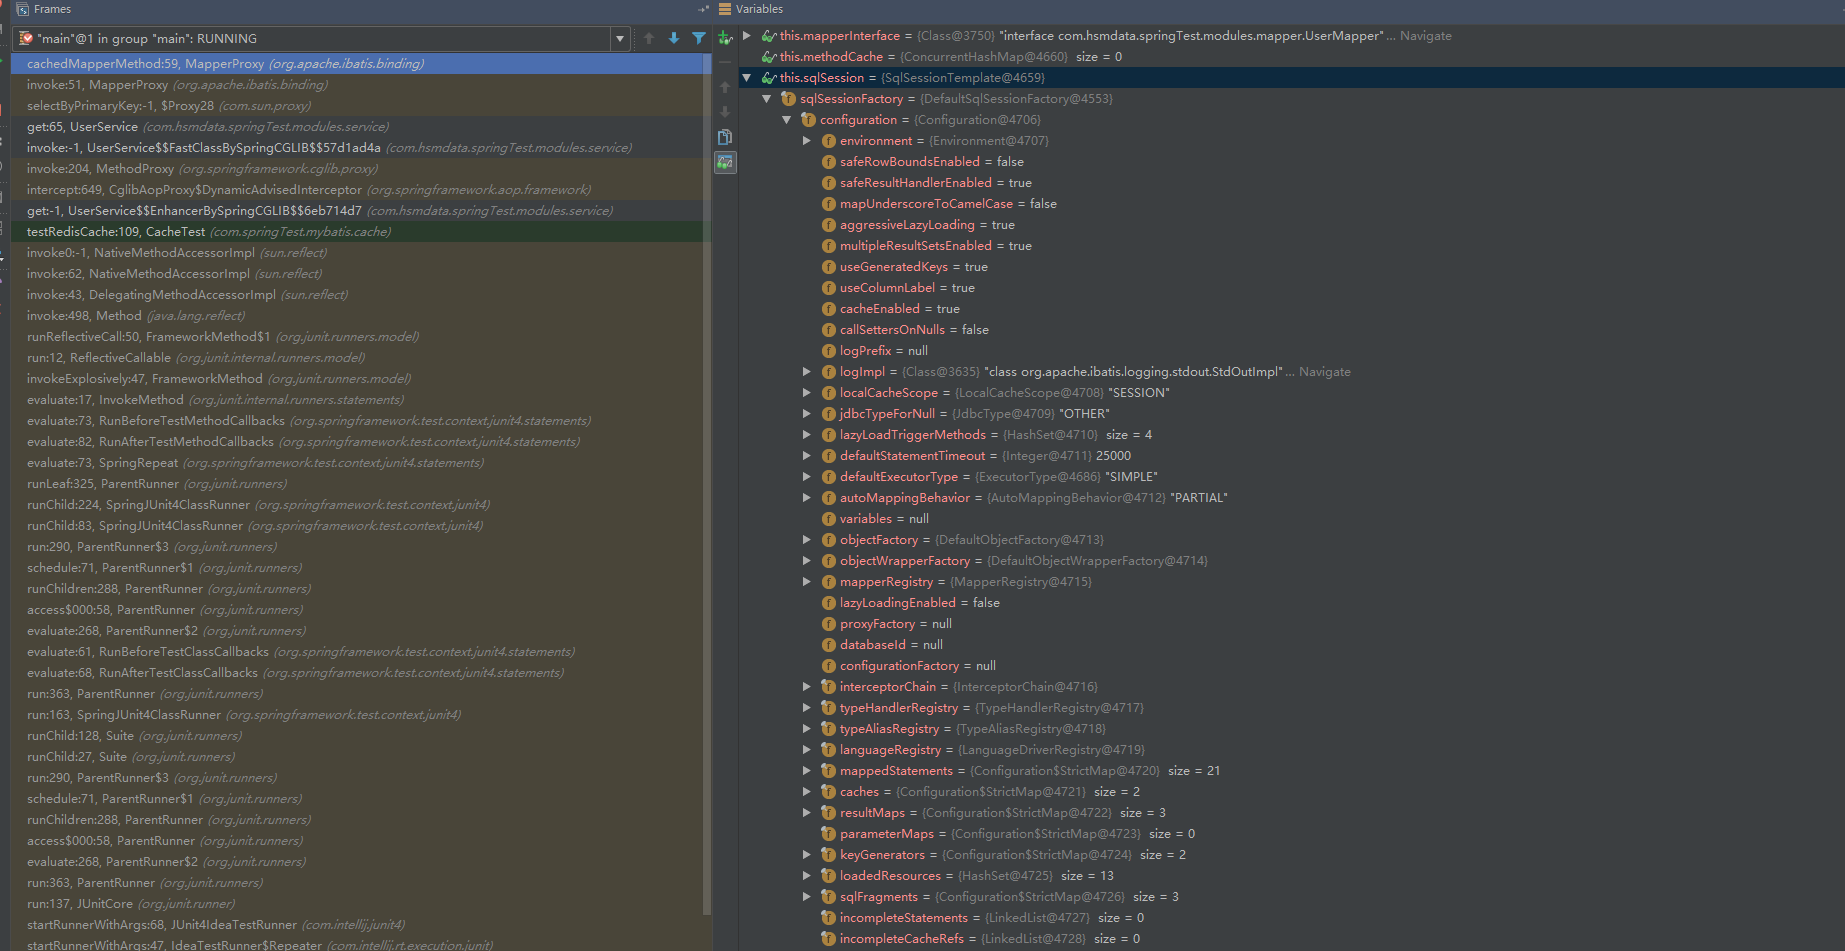Select defaultStatementTimeout = 25000 row
This screenshot has width=1845, height=951.
point(1292,456)
